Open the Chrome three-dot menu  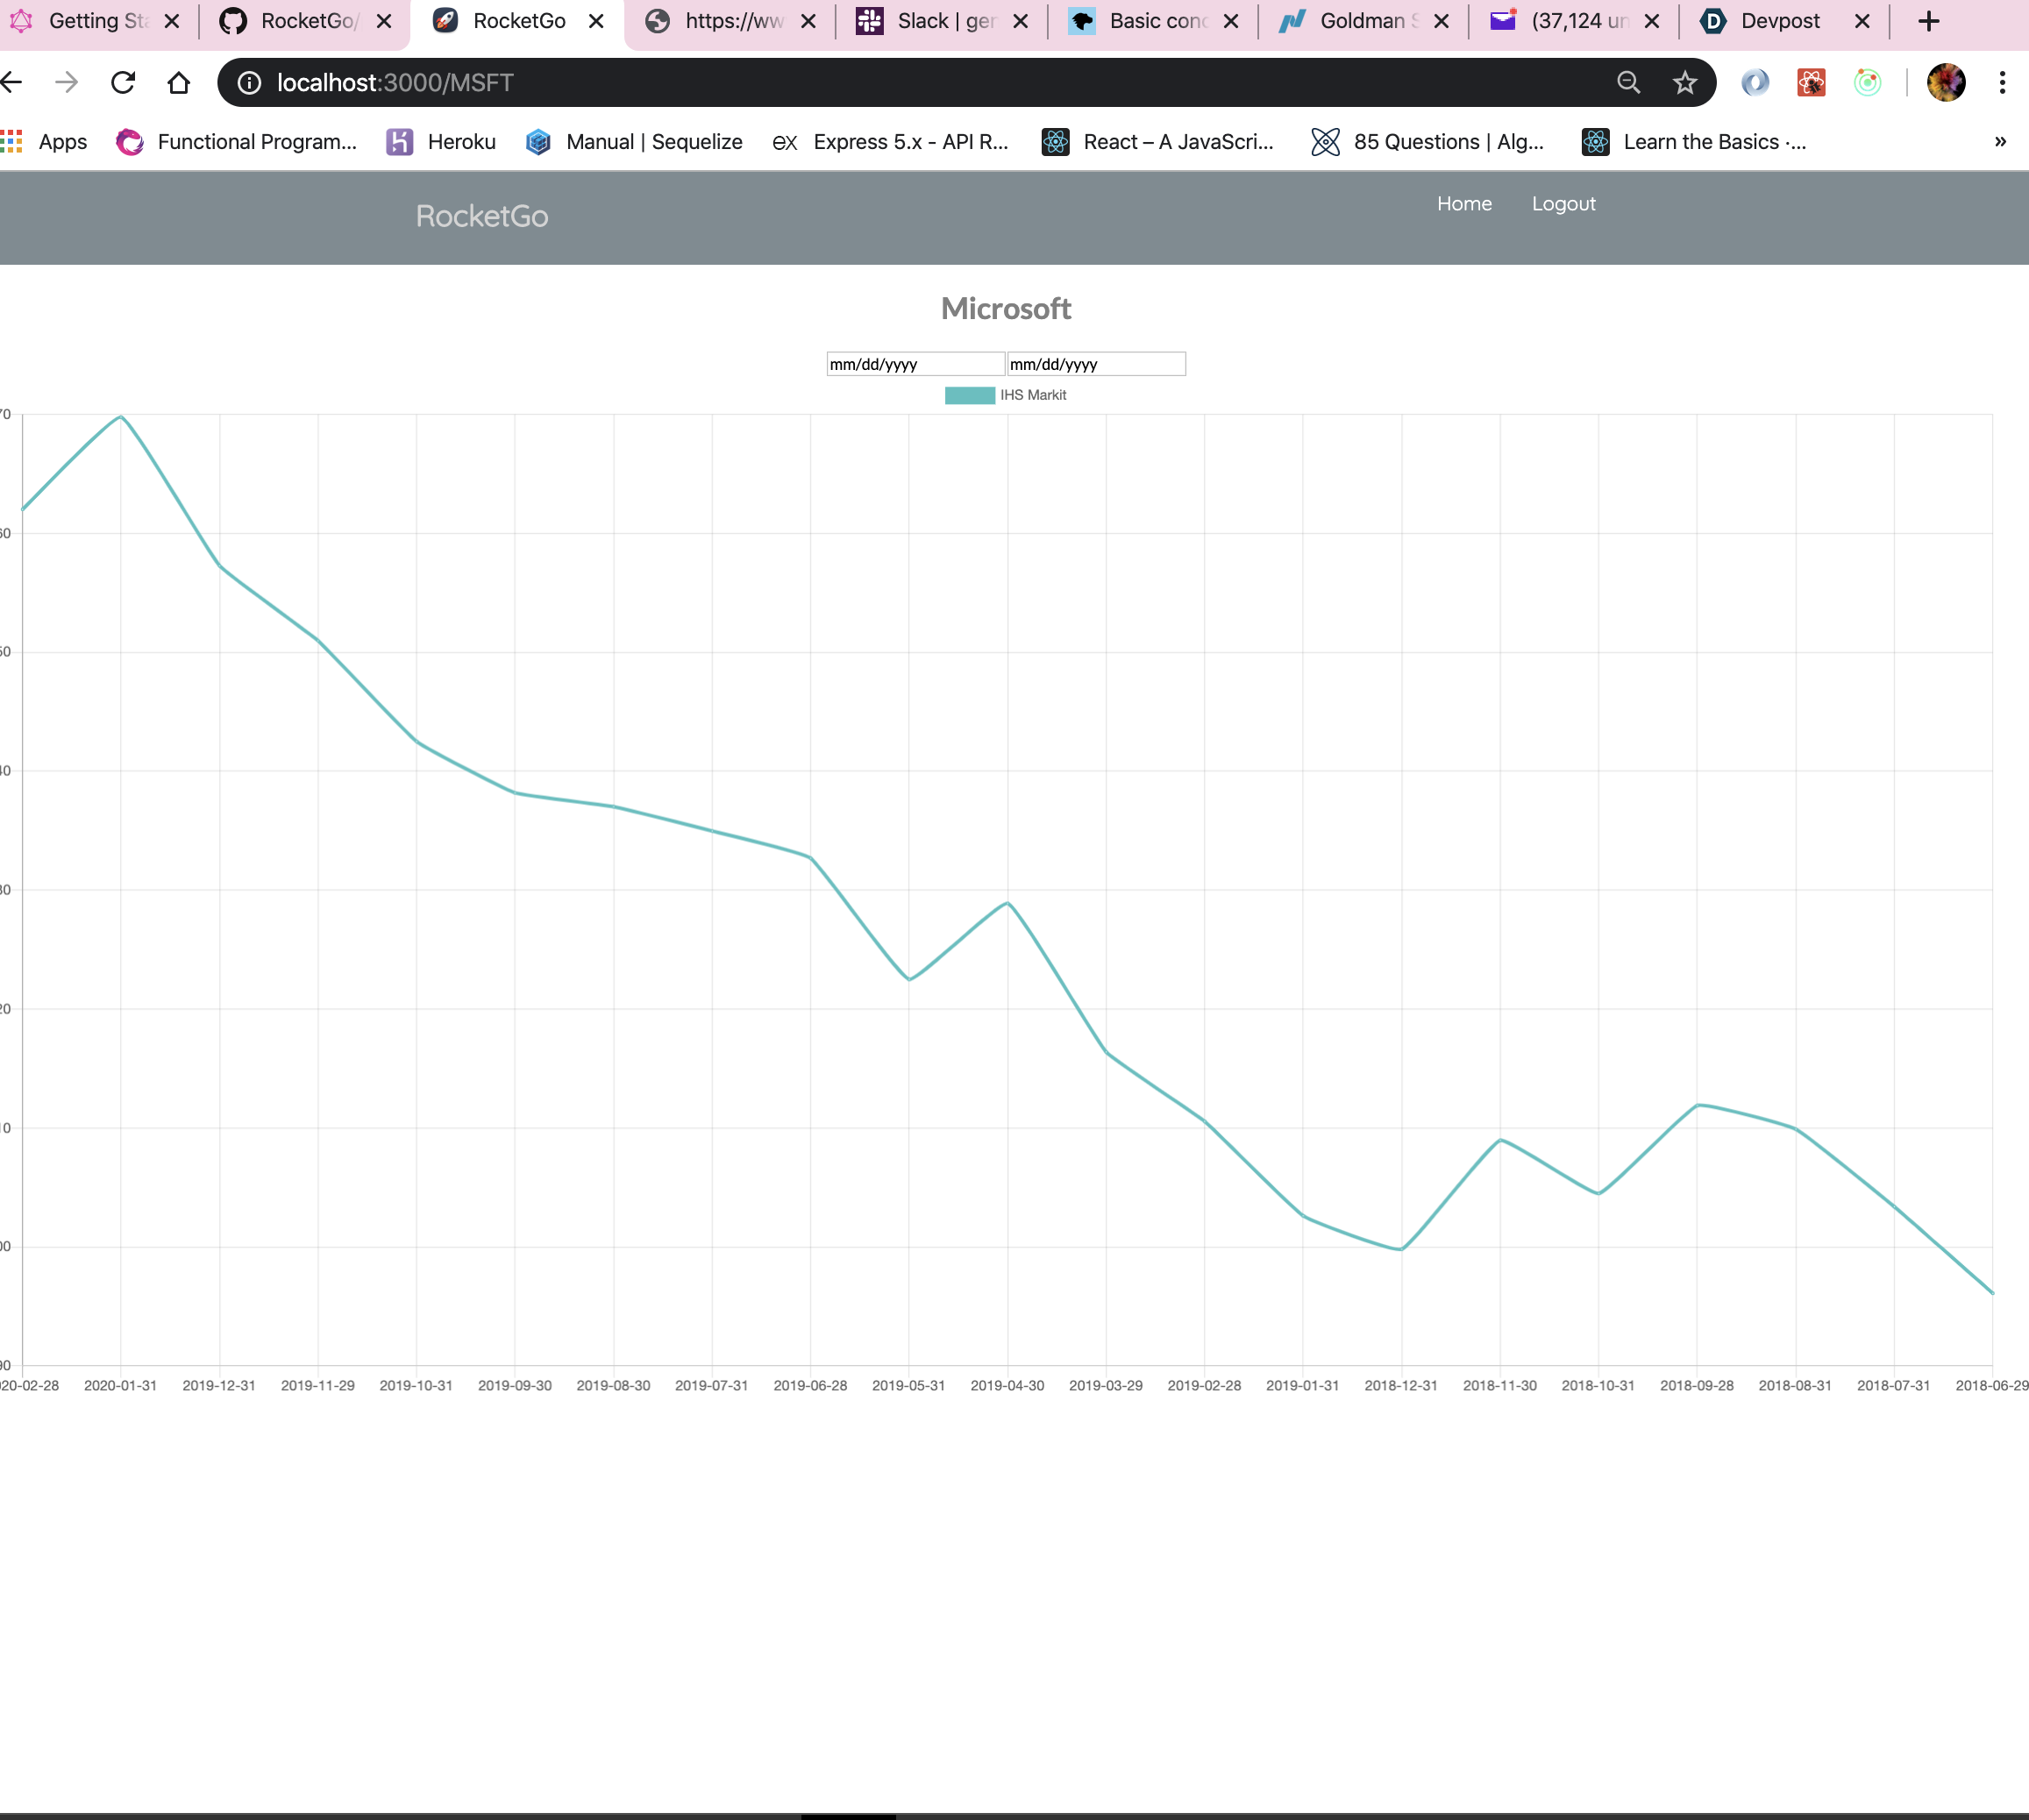[2002, 83]
